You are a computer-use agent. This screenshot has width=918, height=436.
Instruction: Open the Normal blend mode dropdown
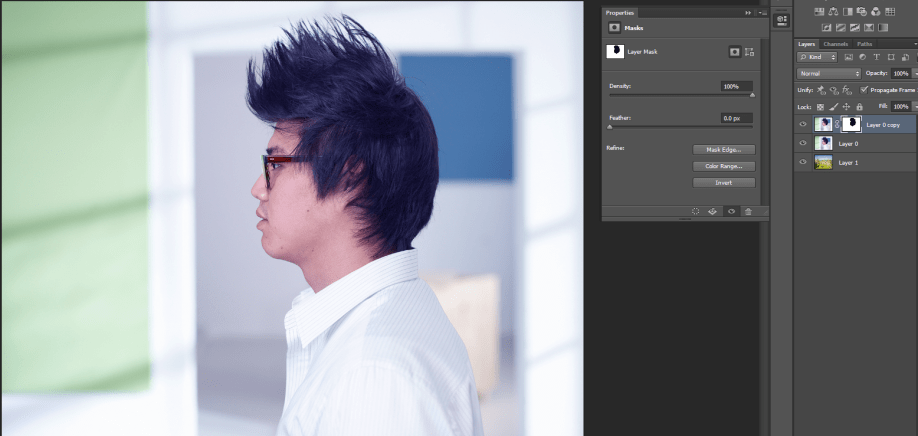point(829,74)
